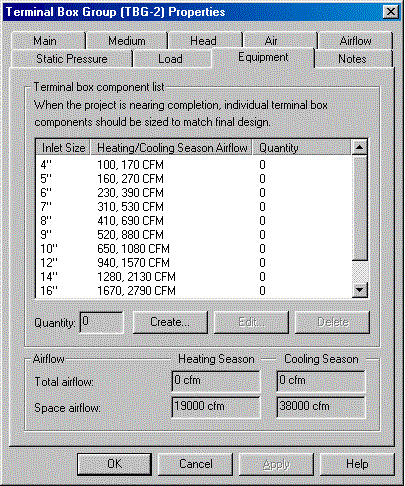Close the dialog with the X button

(390, 12)
